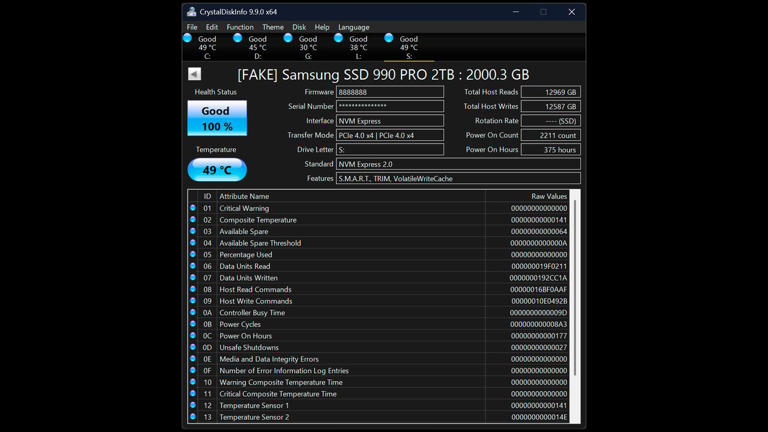Click Rotation Rate value field
Image resolution: width=768 pixels, height=432 pixels.
(x=551, y=120)
